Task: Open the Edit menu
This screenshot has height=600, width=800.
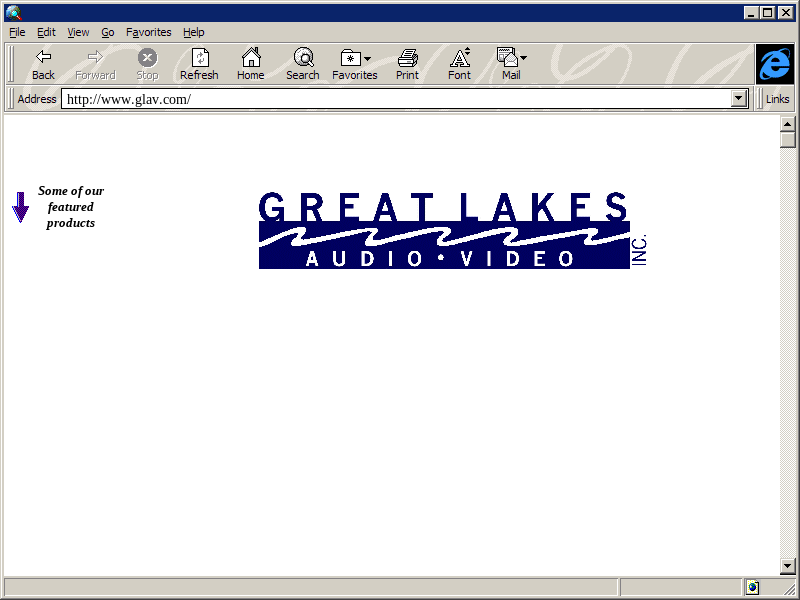Action: coord(46,32)
